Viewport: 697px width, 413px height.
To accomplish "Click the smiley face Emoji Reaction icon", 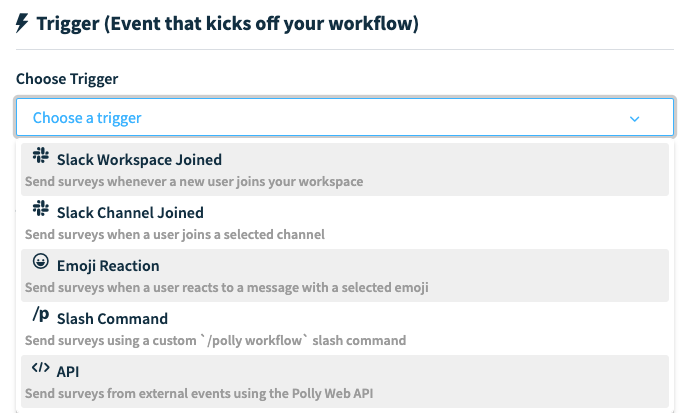I will (x=40, y=261).
